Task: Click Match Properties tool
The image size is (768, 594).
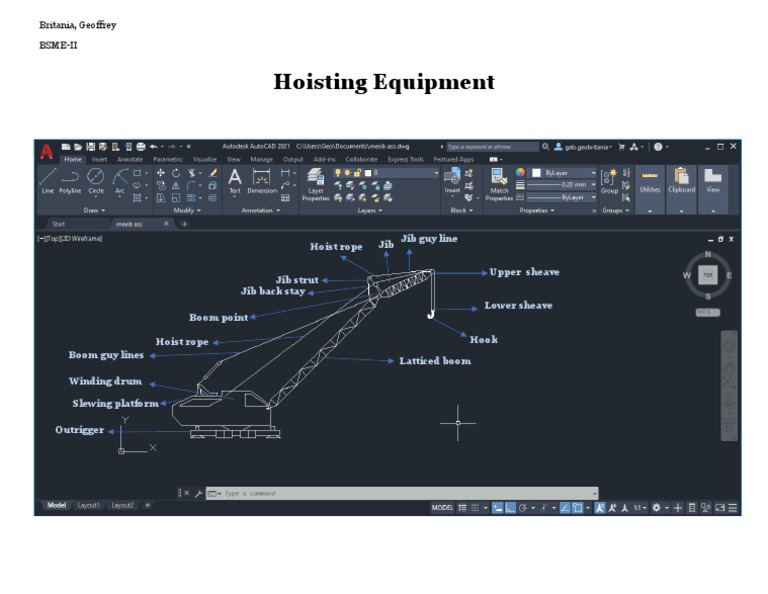Action: [x=499, y=184]
